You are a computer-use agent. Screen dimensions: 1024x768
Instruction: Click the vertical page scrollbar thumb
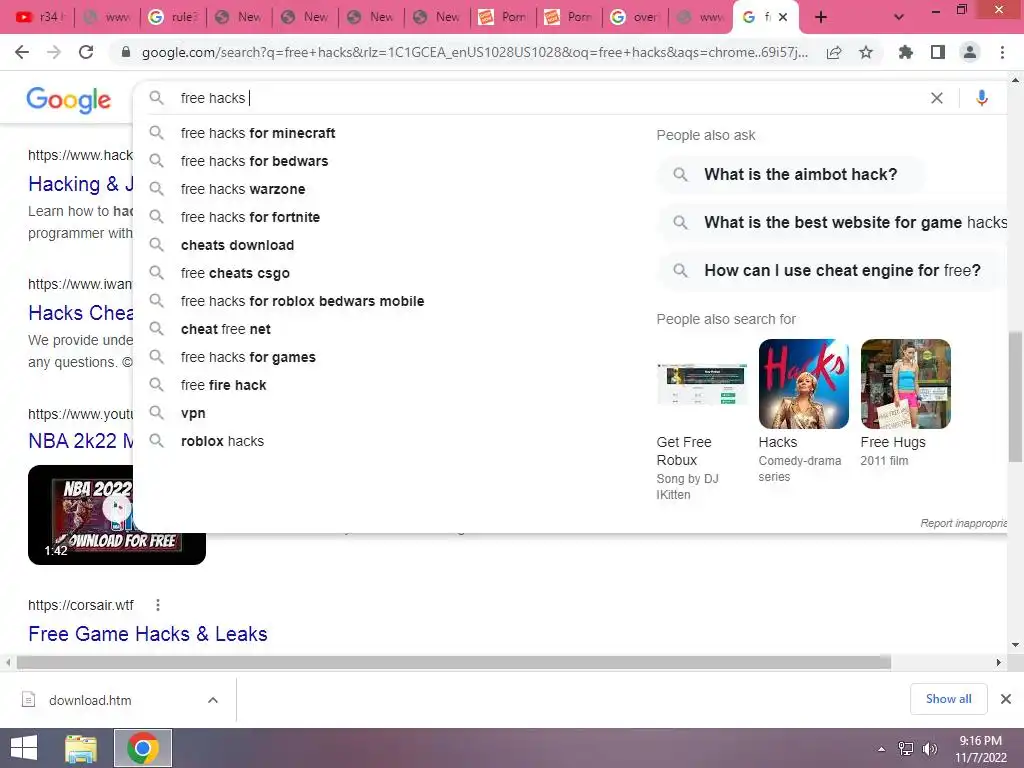click(x=1016, y=397)
